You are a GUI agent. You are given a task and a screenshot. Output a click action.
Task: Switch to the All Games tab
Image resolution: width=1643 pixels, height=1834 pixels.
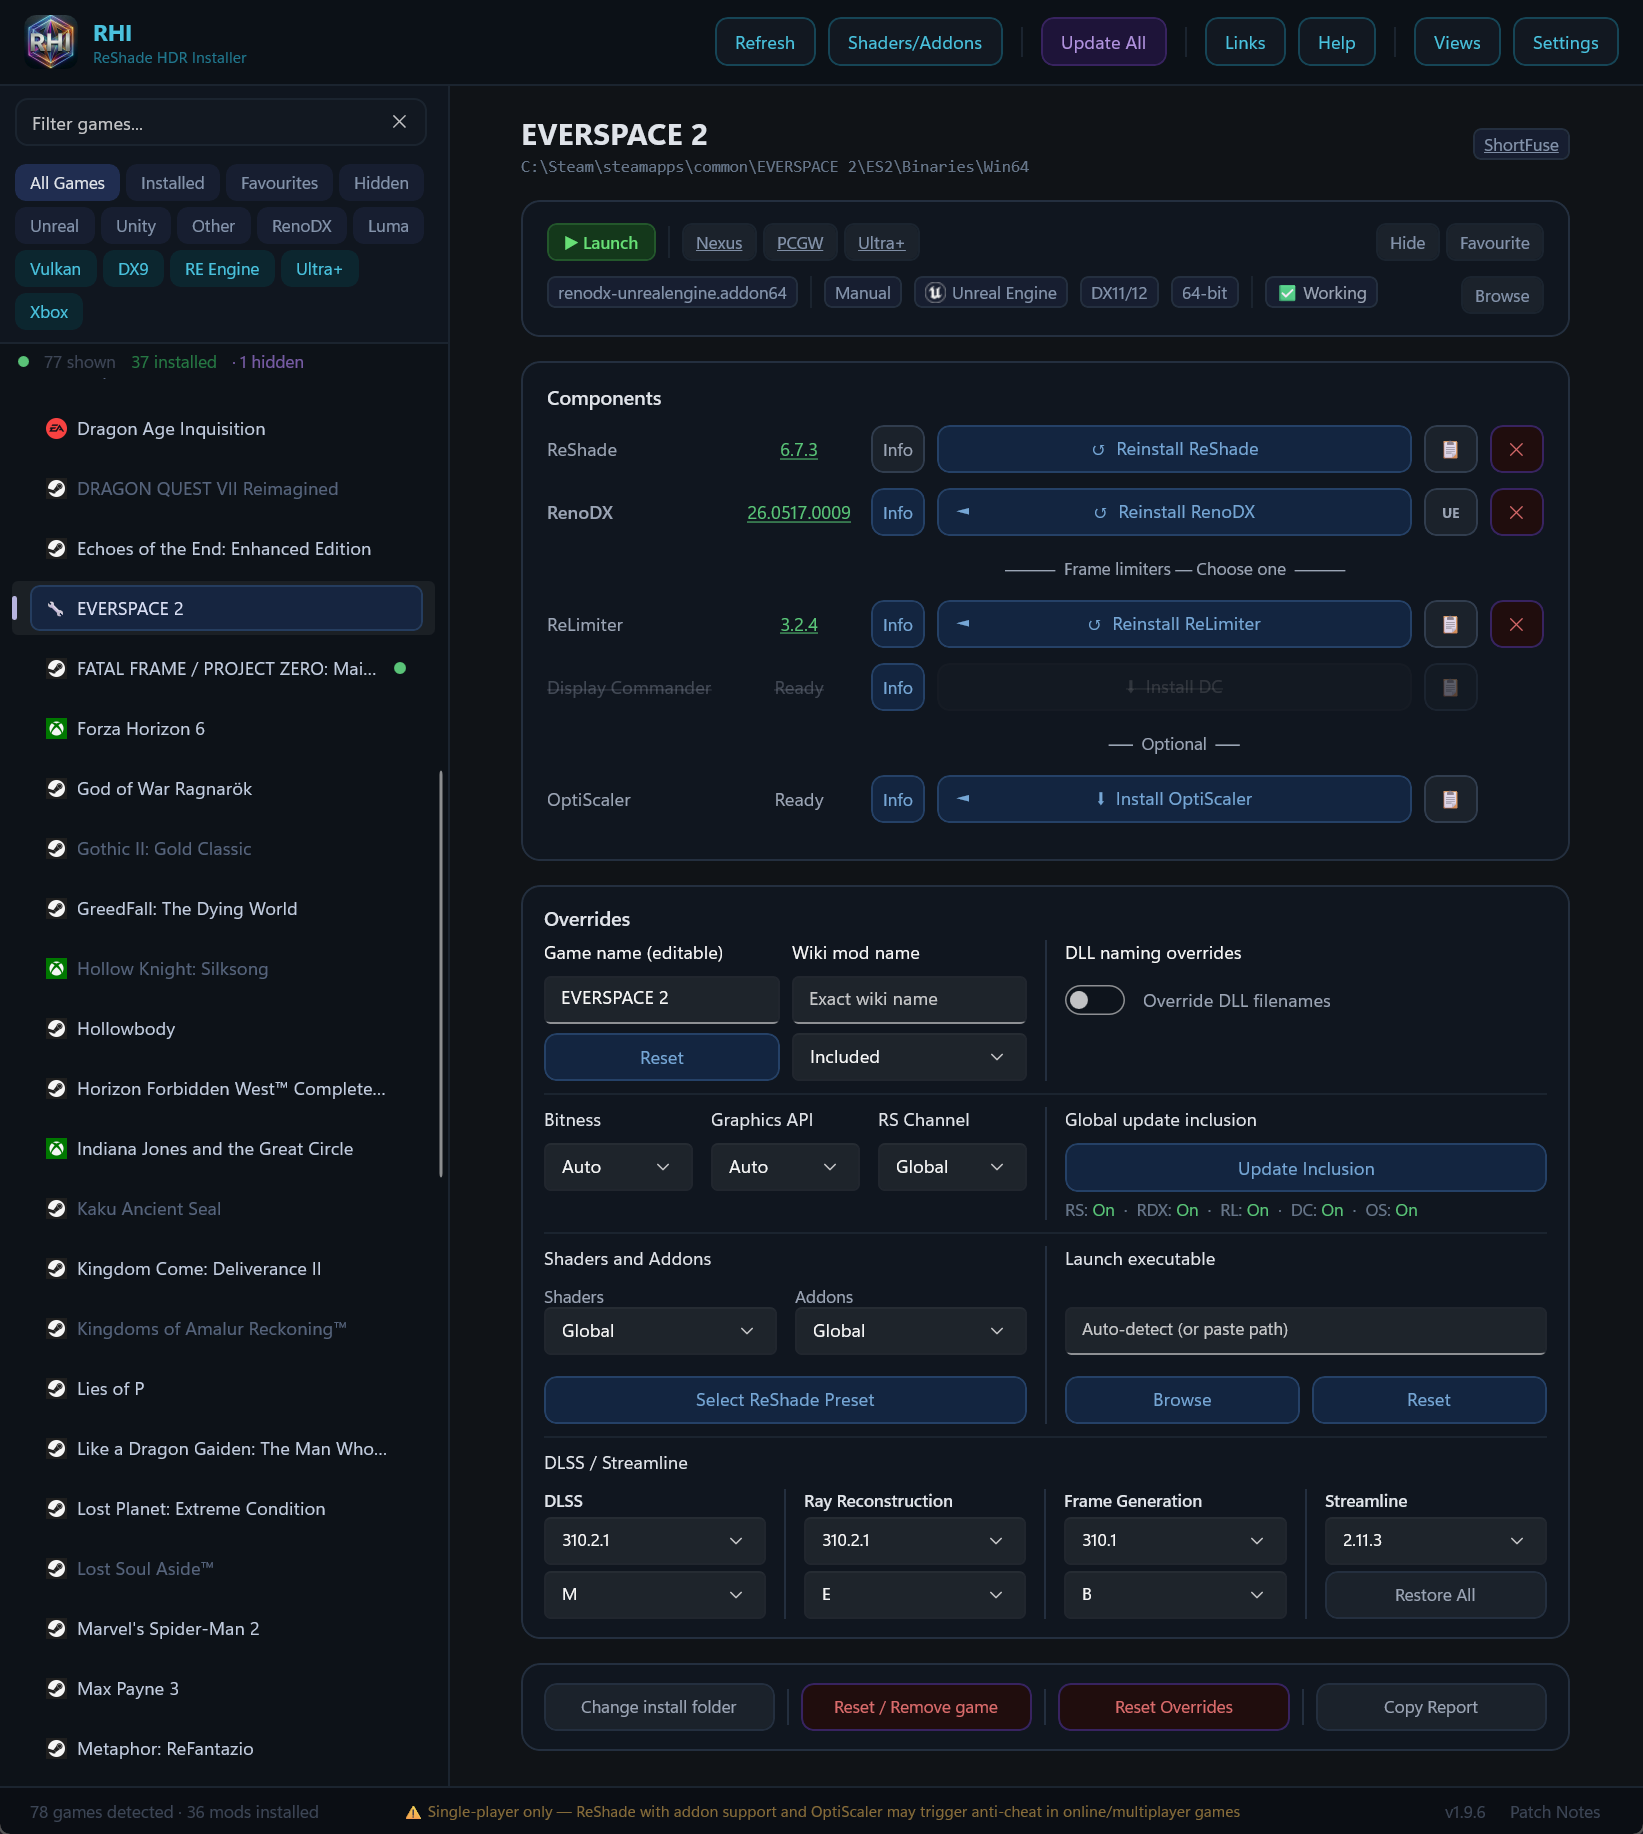point(67,183)
